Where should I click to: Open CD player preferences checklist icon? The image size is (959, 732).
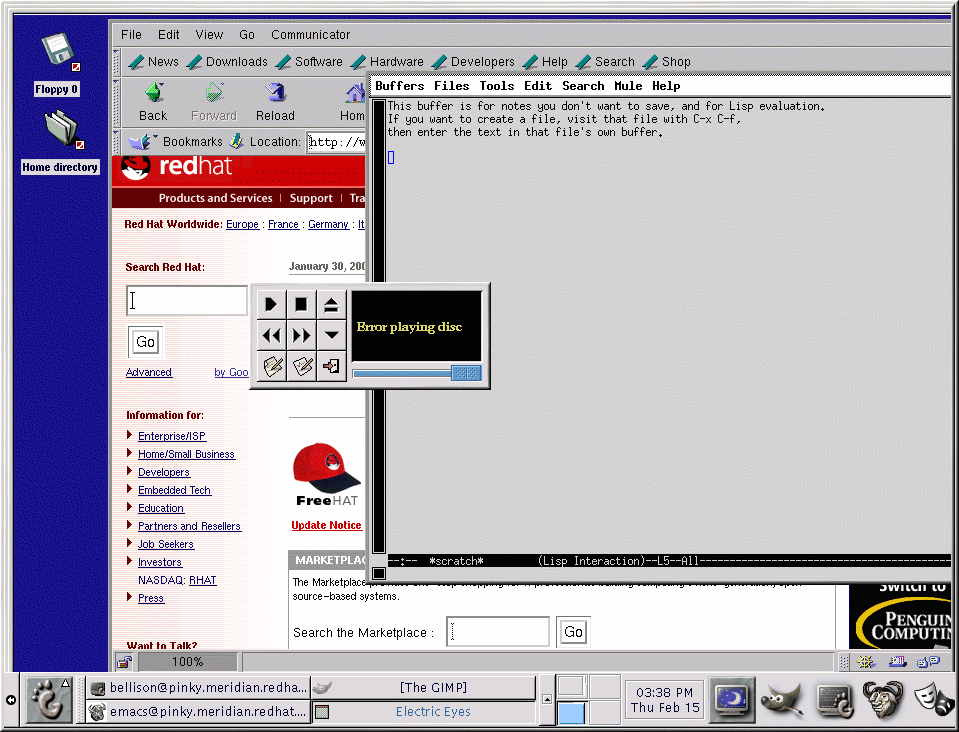coord(301,366)
